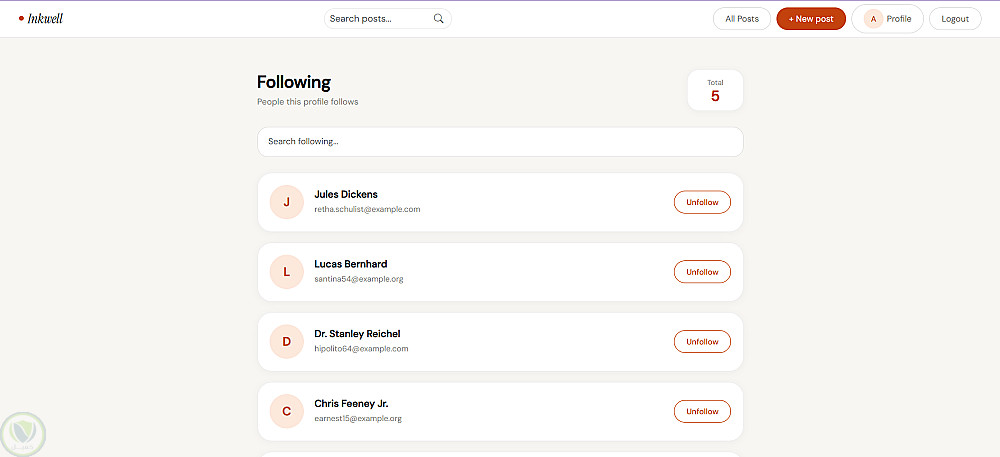This screenshot has height=457, width=1000.
Task: Unfollow Chris Feeney Jr.
Action: click(702, 412)
